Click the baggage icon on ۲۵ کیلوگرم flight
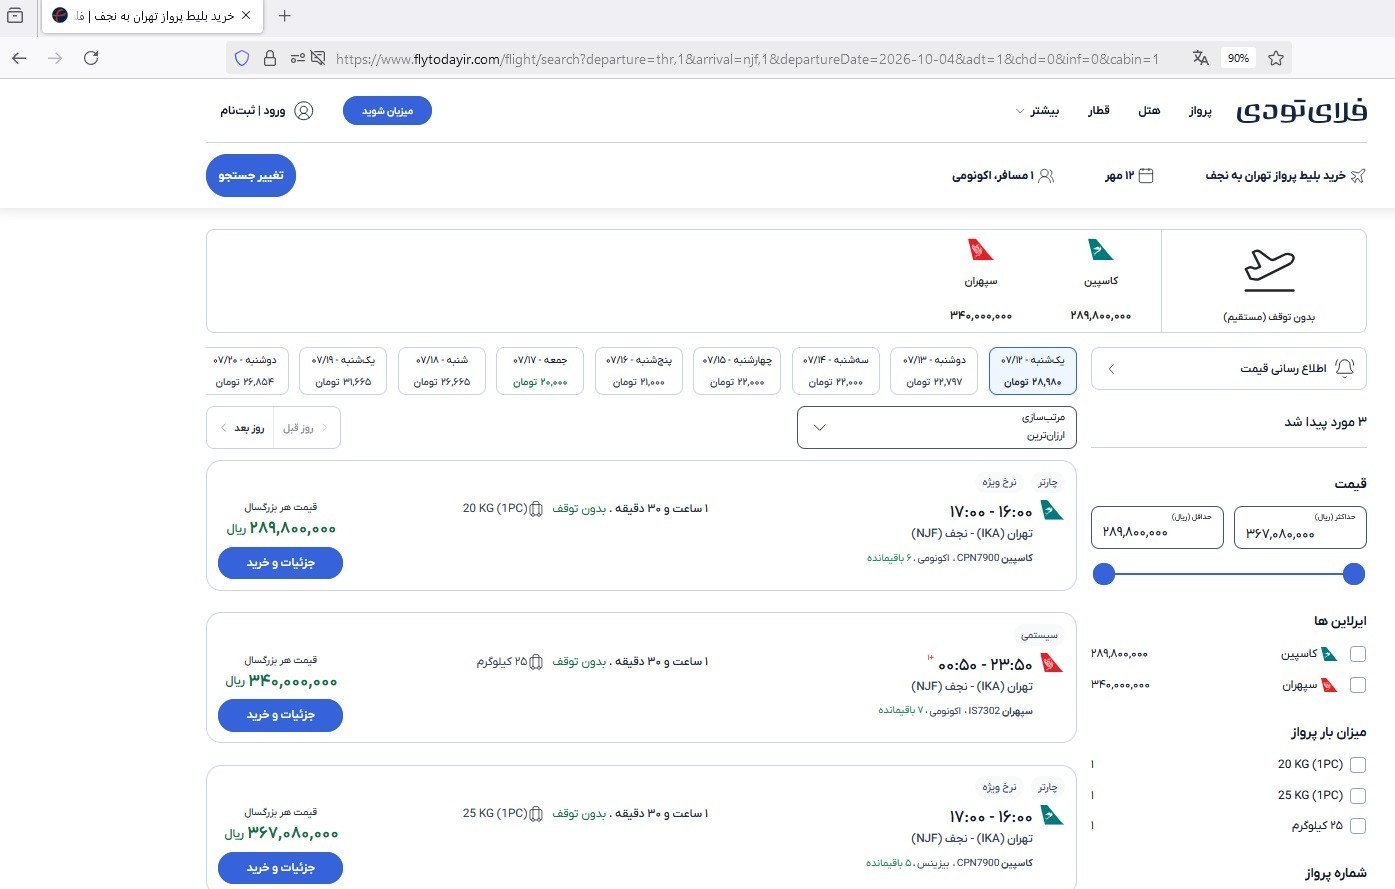 coord(536,662)
